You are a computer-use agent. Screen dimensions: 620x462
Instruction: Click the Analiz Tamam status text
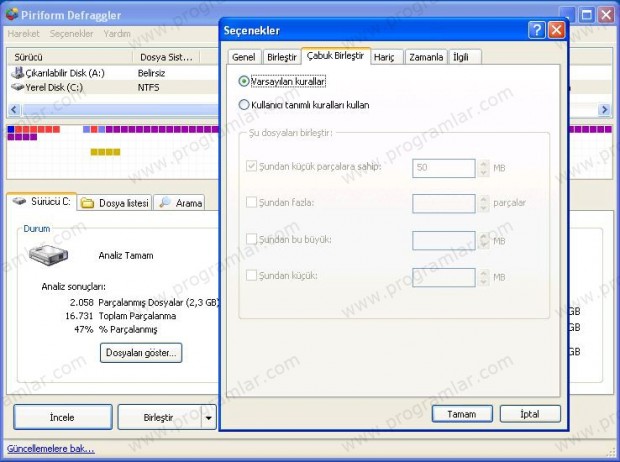coord(126,255)
